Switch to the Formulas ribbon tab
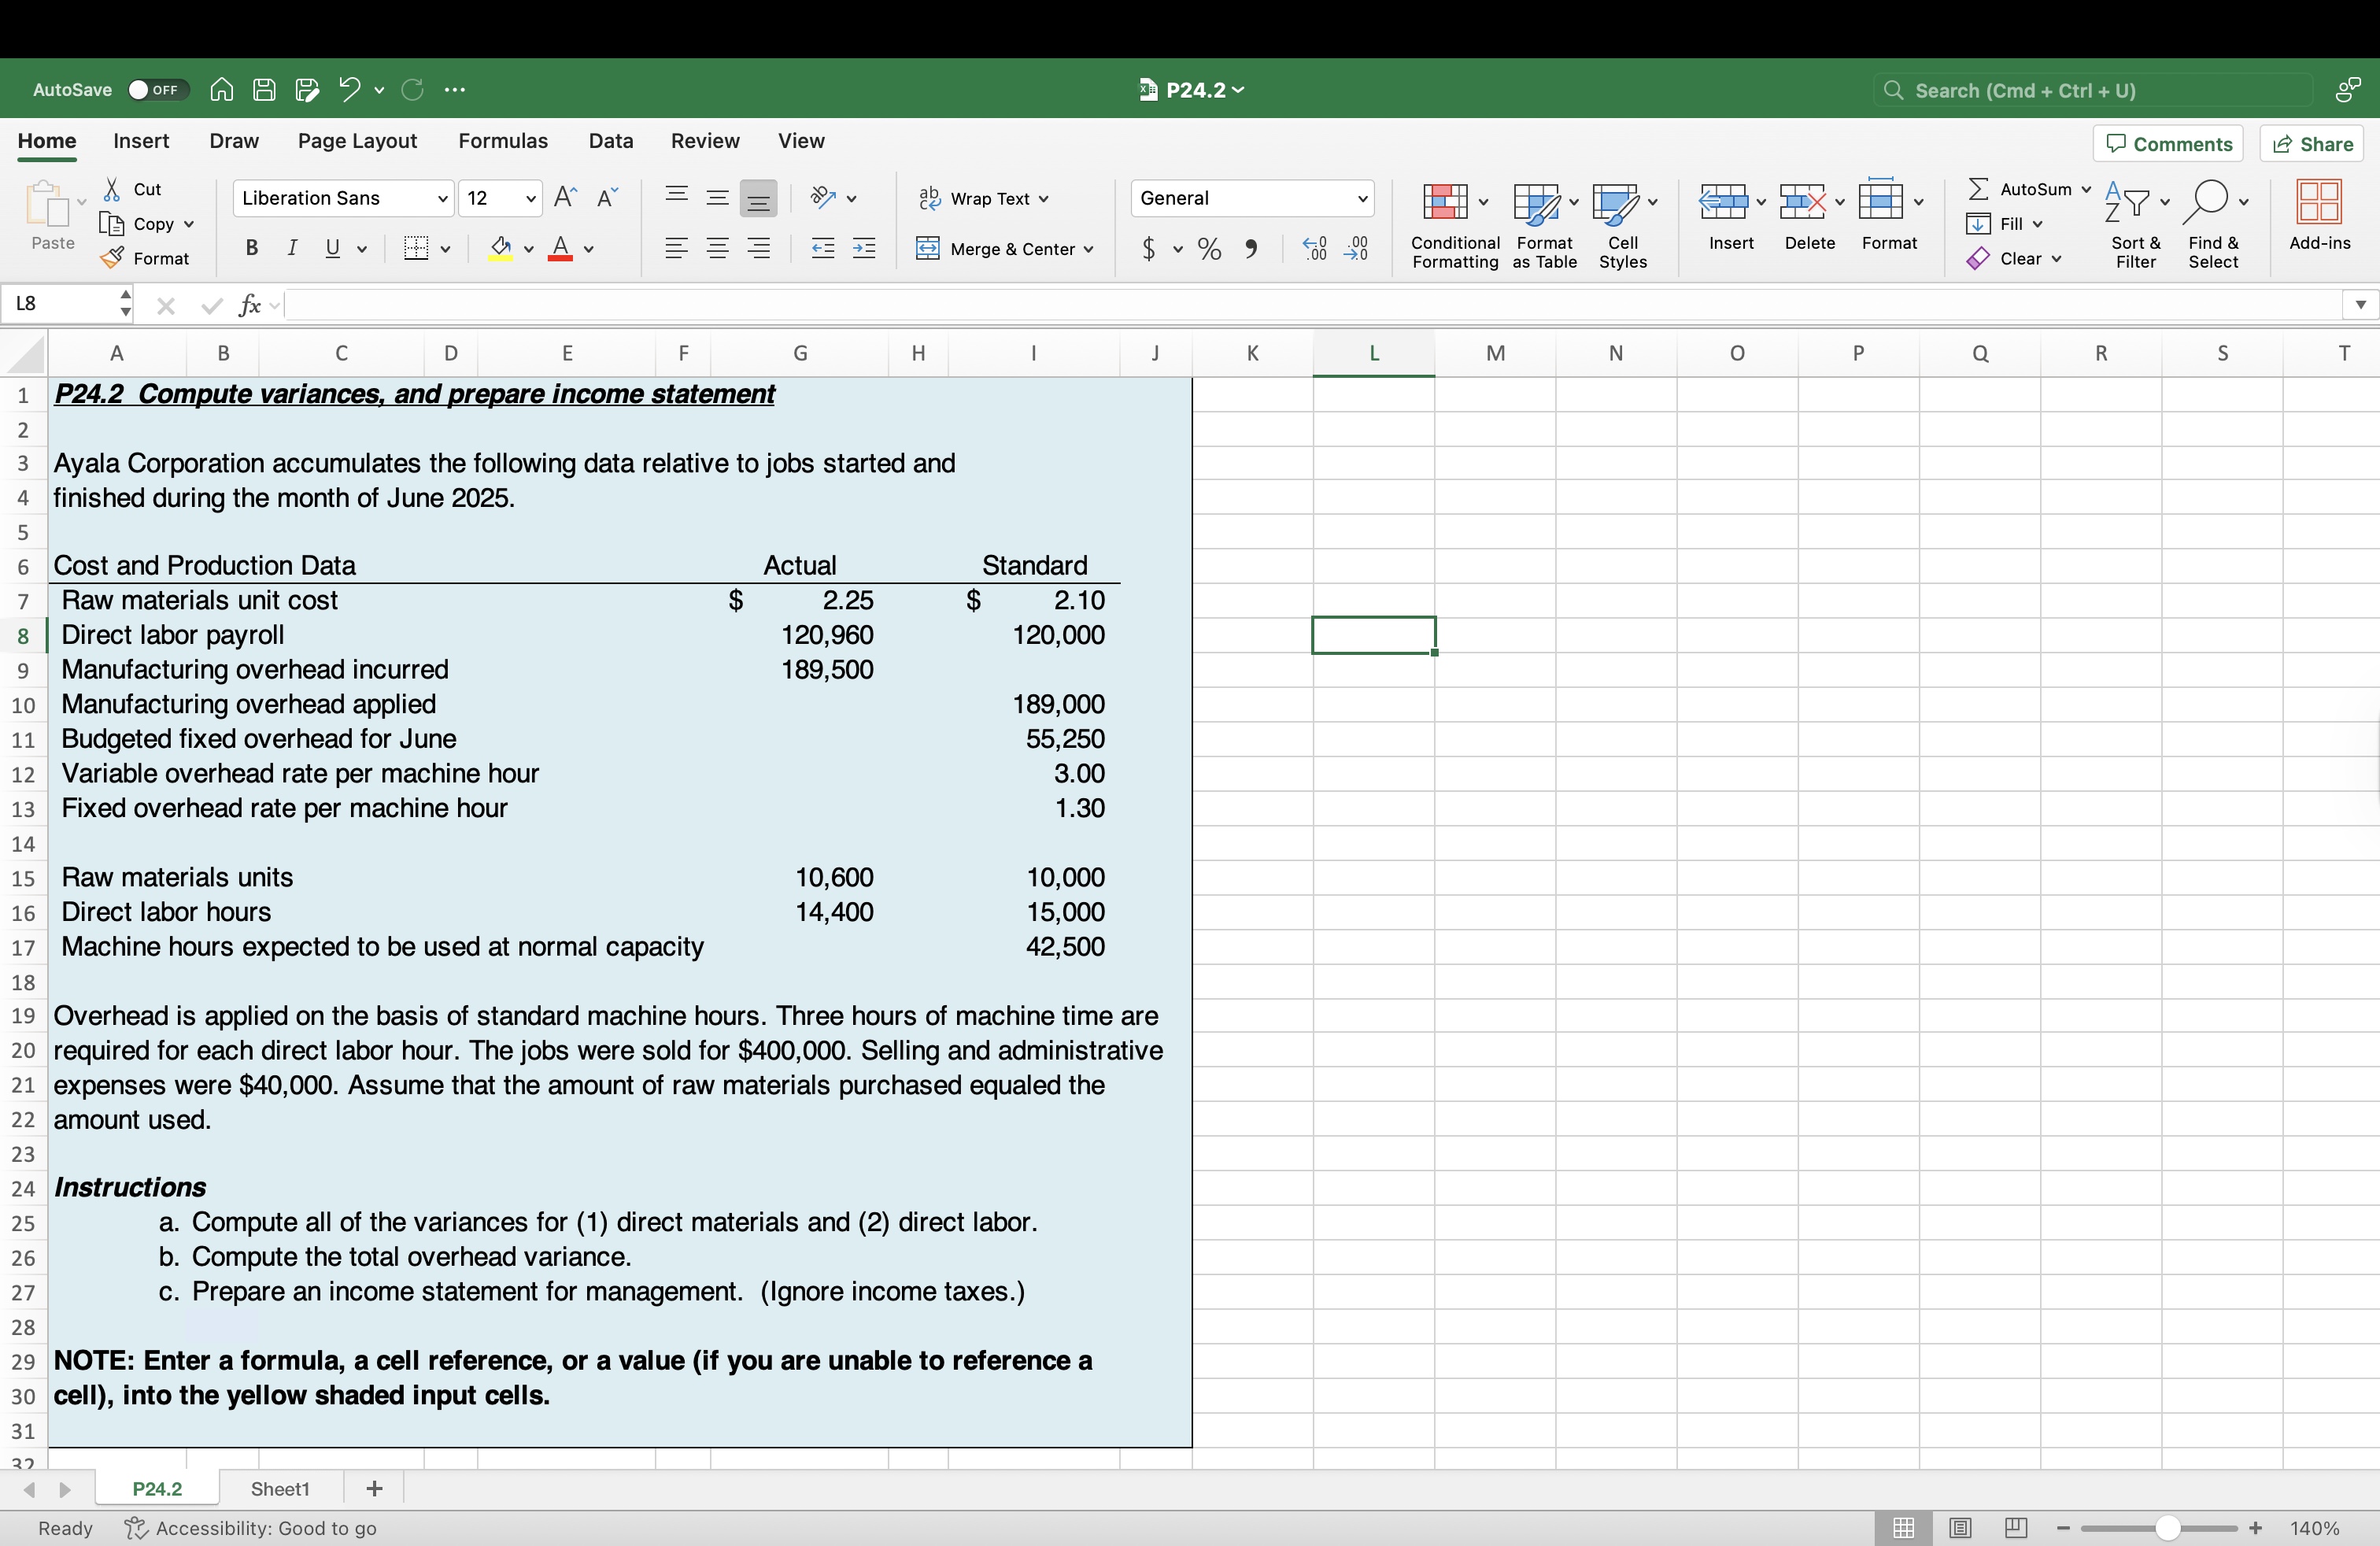Screen dimensions: 2380x1546 click(x=502, y=141)
